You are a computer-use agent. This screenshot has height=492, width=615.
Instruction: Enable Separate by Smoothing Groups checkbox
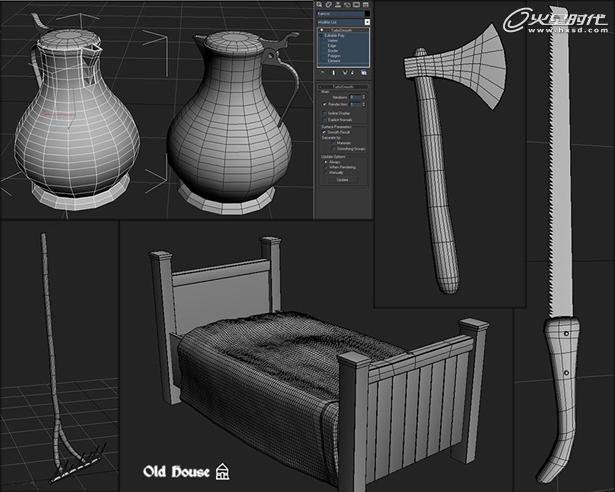(x=333, y=149)
